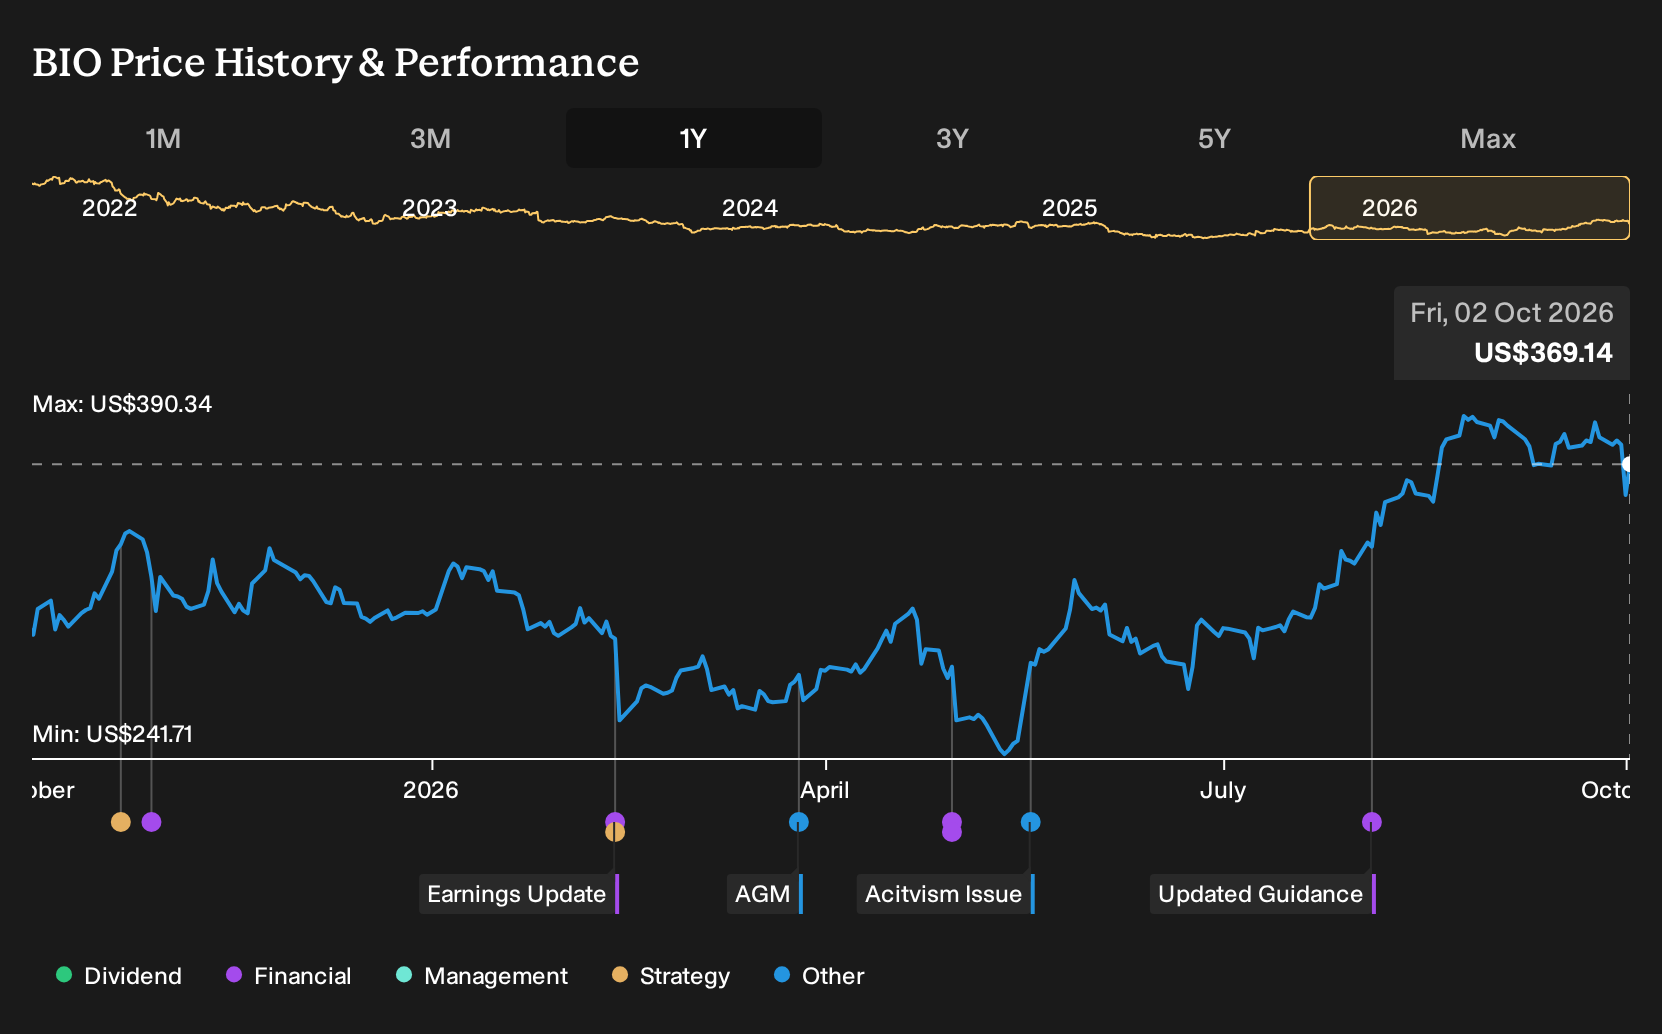Jump to 2022 in the overview sparkline

pos(110,208)
